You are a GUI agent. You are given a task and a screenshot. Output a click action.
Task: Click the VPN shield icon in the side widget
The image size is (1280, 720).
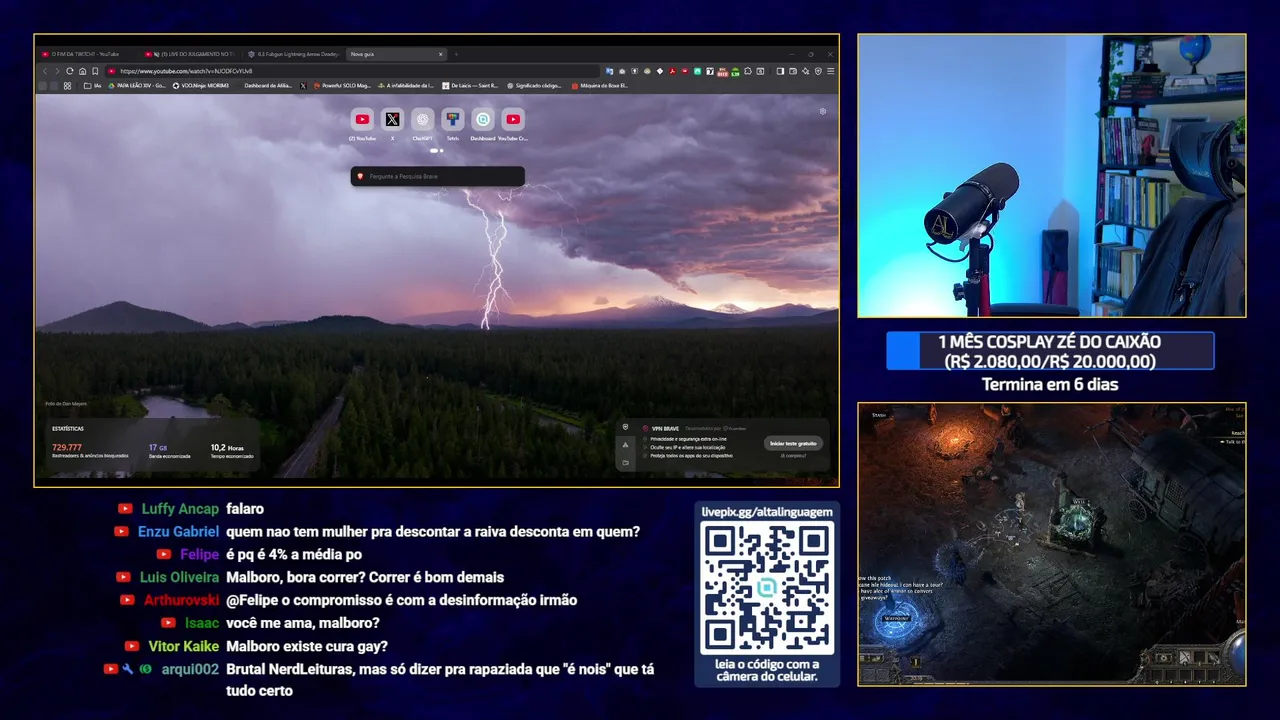click(x=625, y=427)
